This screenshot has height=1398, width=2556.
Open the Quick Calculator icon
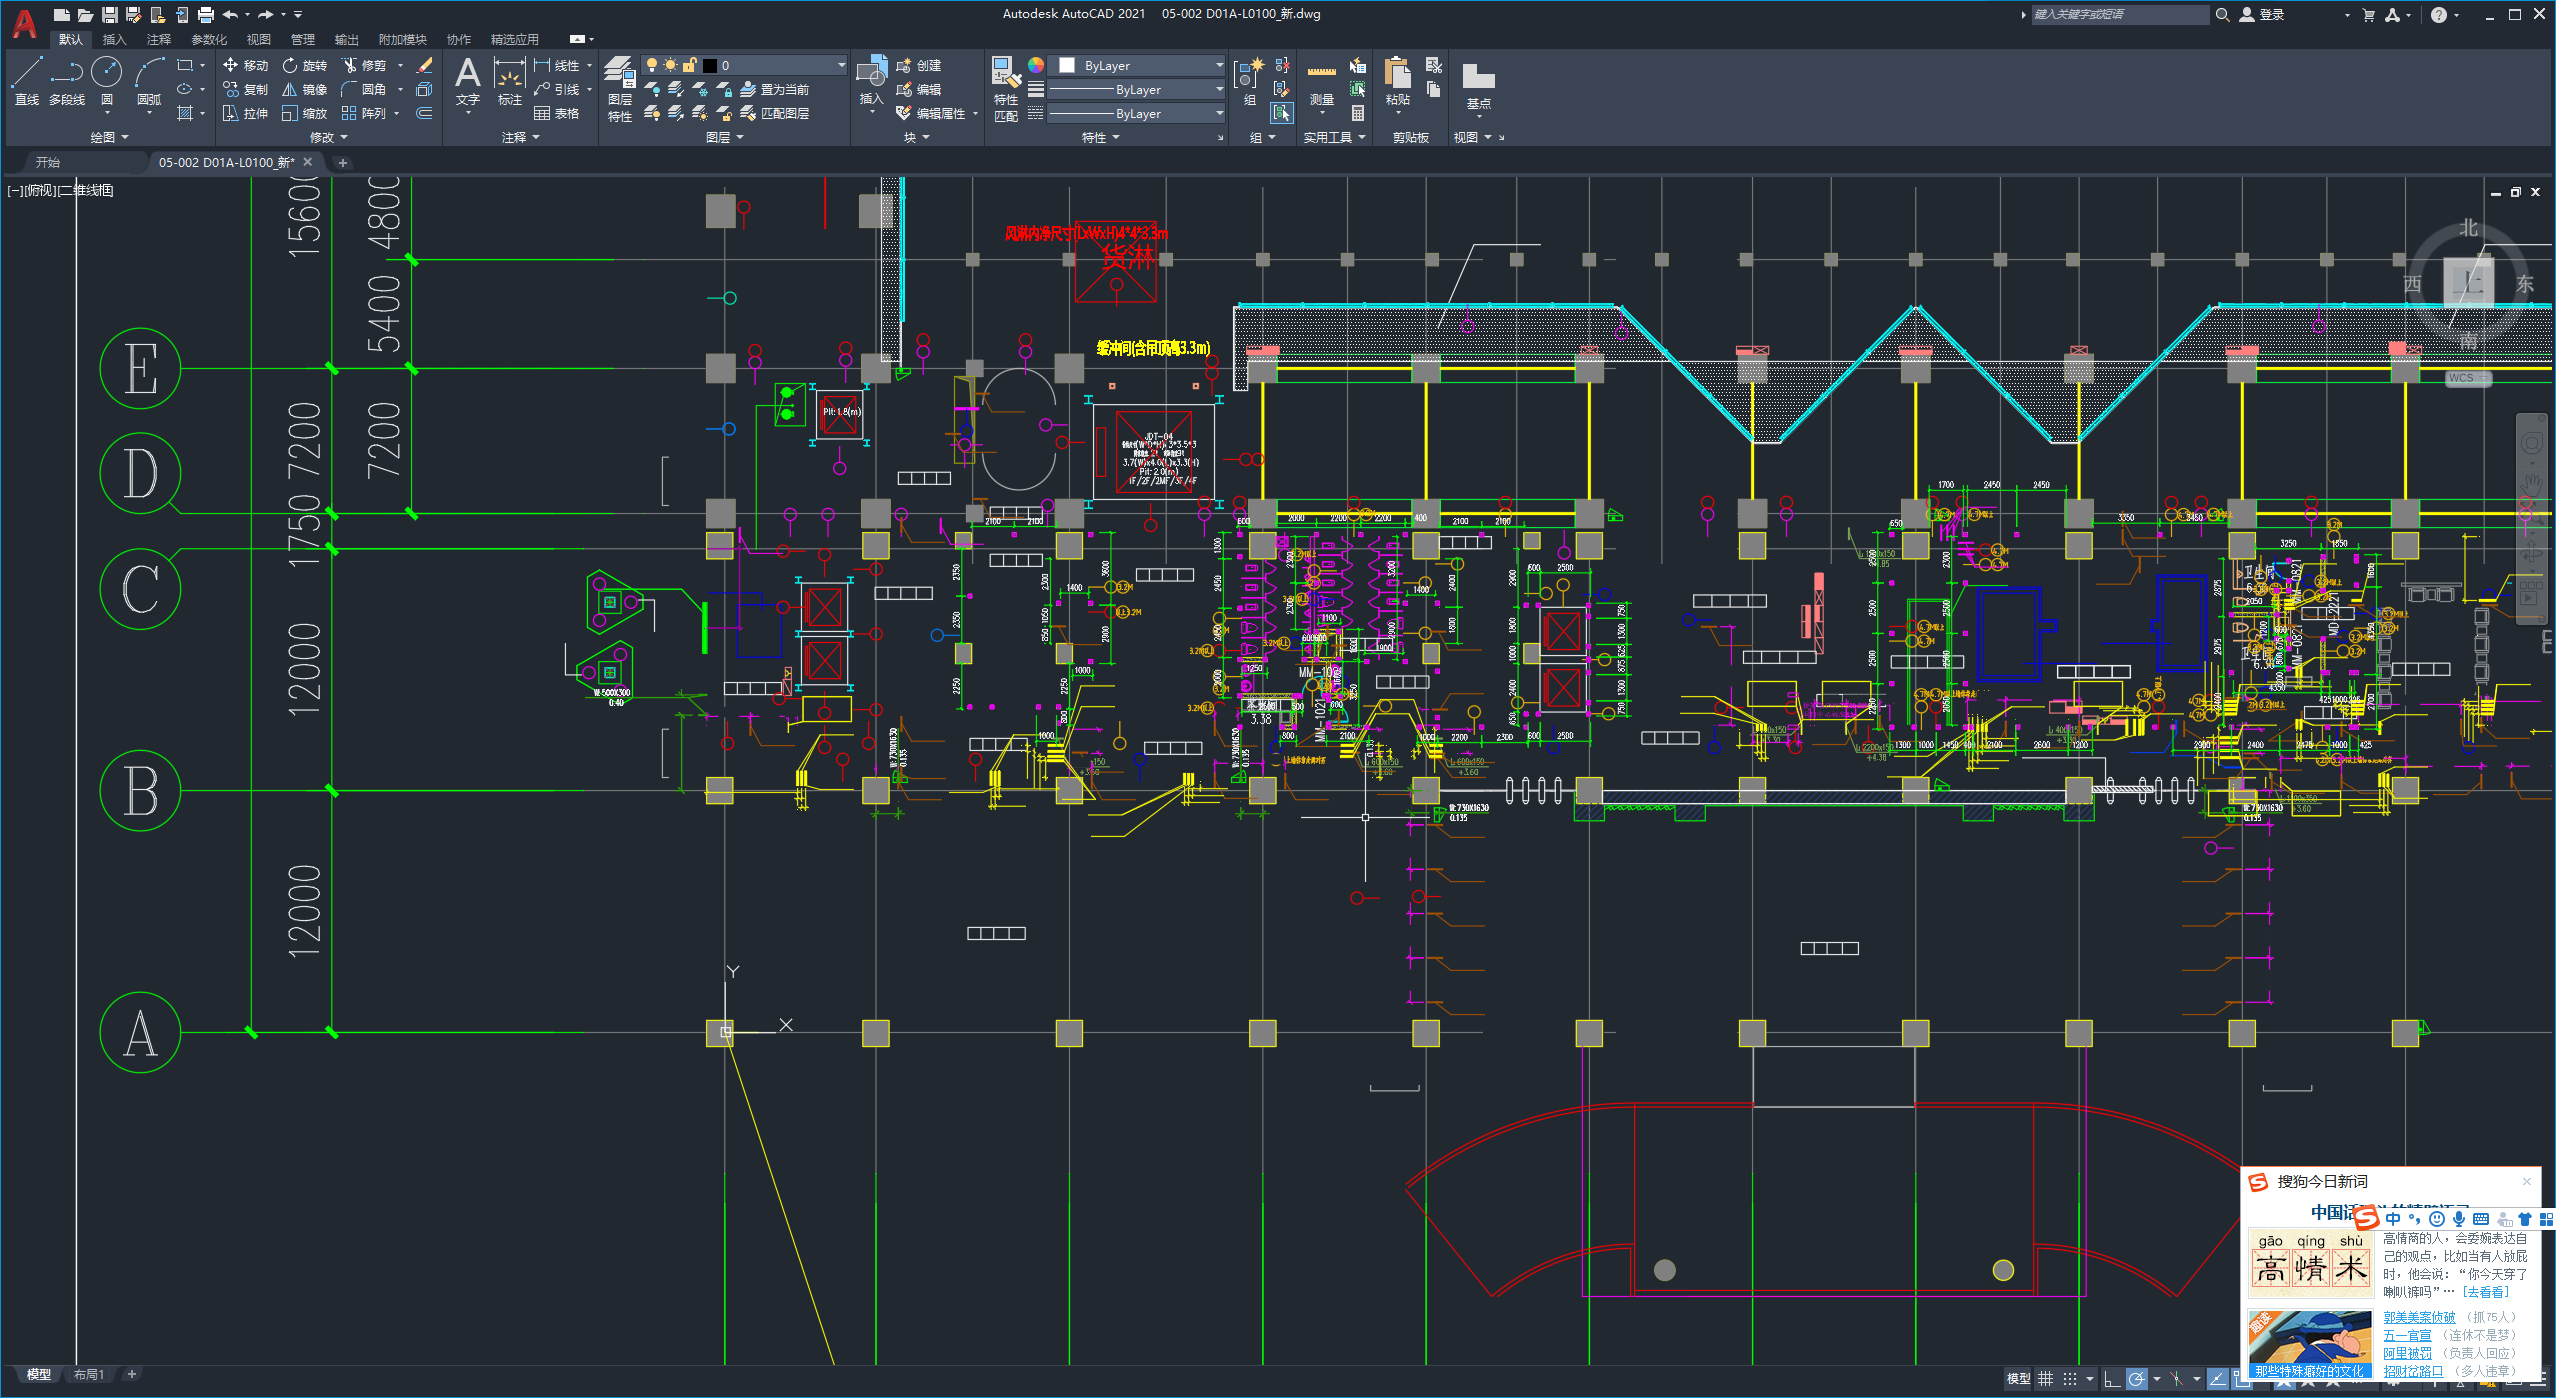[x=1358, y=113]
